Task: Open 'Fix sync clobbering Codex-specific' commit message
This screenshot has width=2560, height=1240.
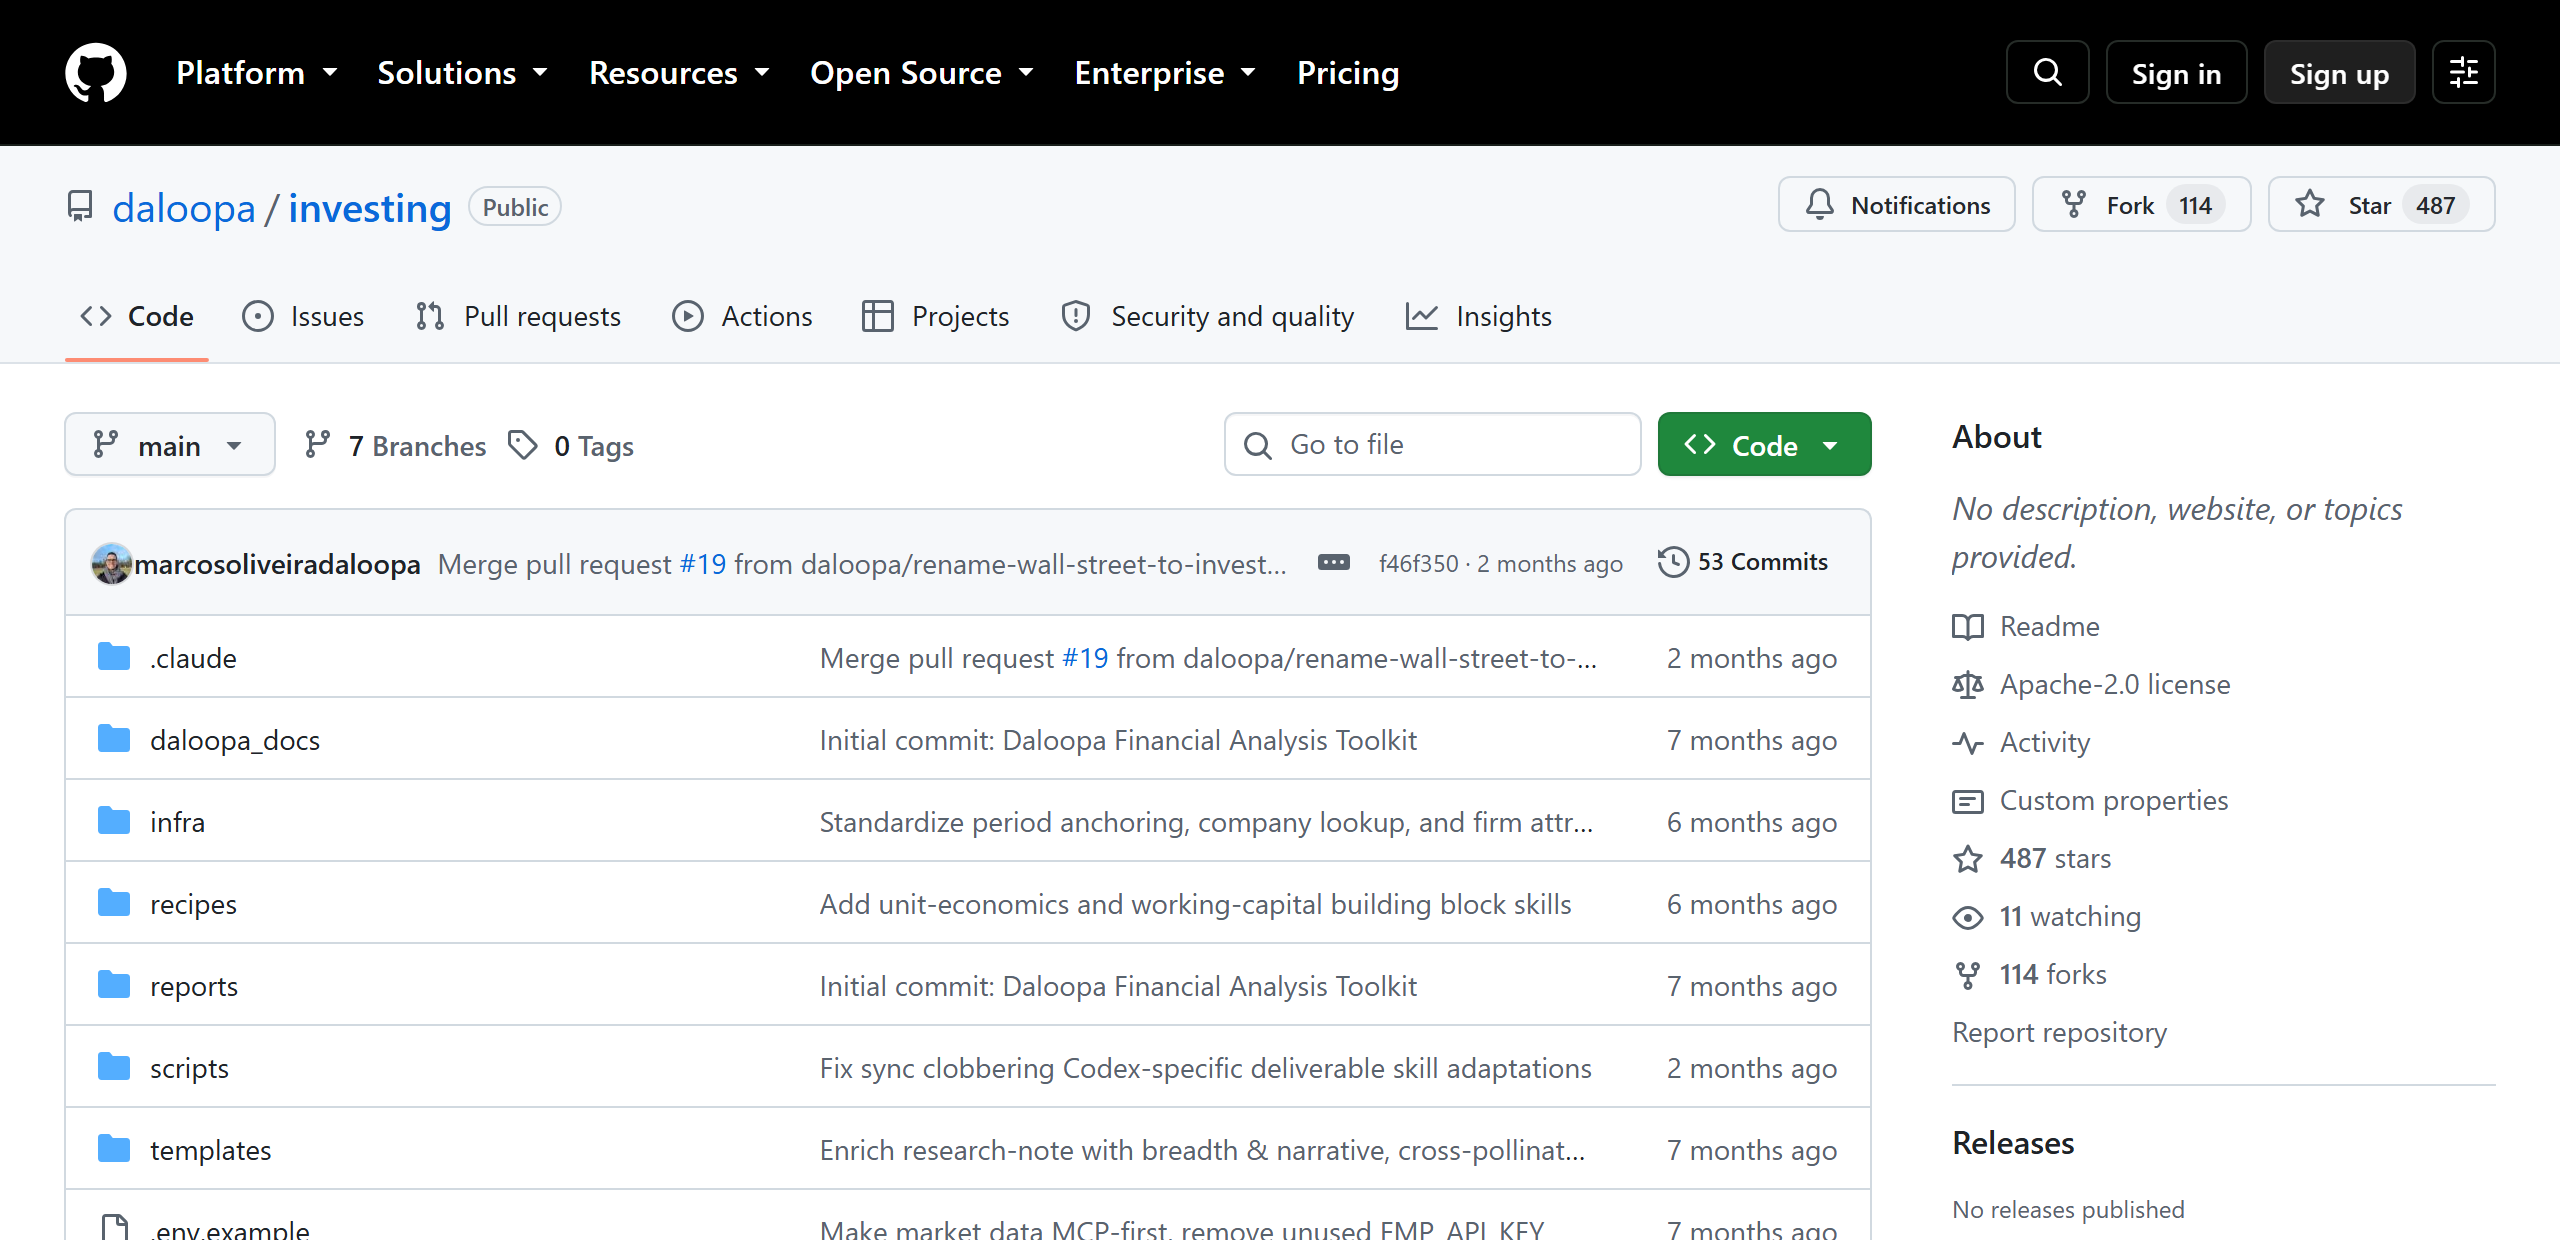Action: 1205,1068
